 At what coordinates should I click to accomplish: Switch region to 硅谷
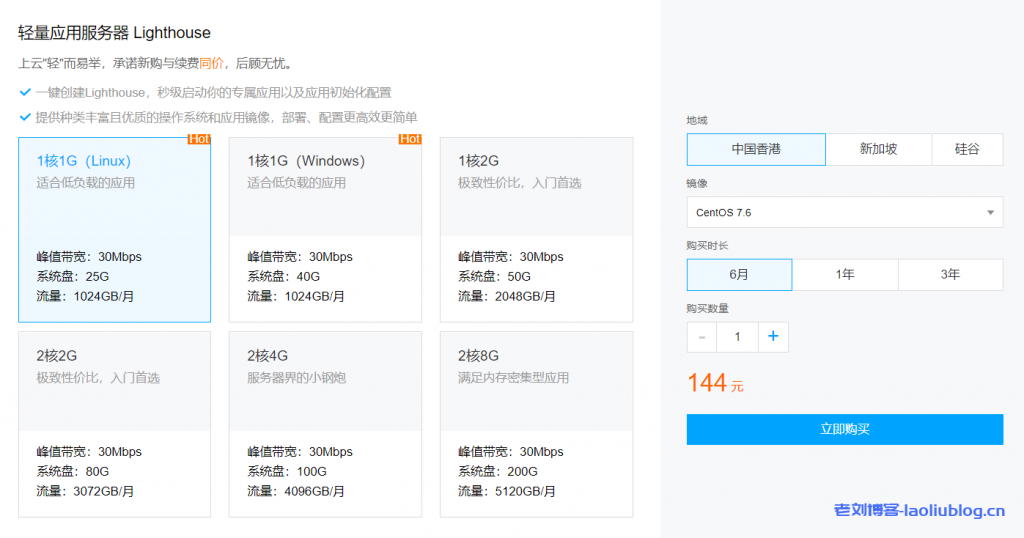click(x=966, y=149)
